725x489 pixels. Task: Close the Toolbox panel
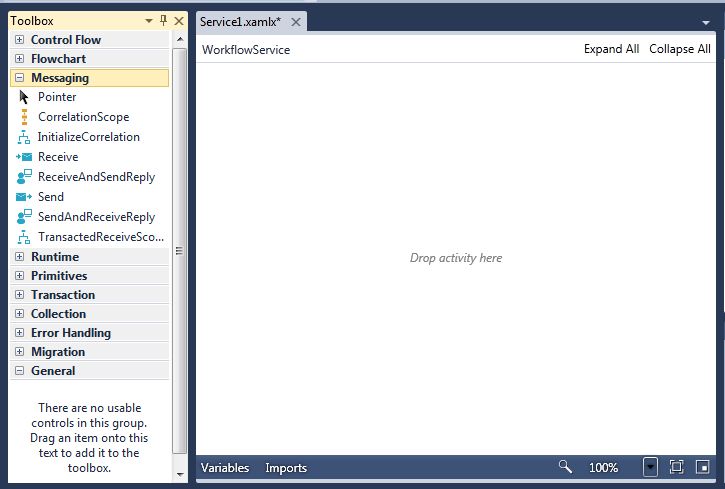(x=179, y=21)
